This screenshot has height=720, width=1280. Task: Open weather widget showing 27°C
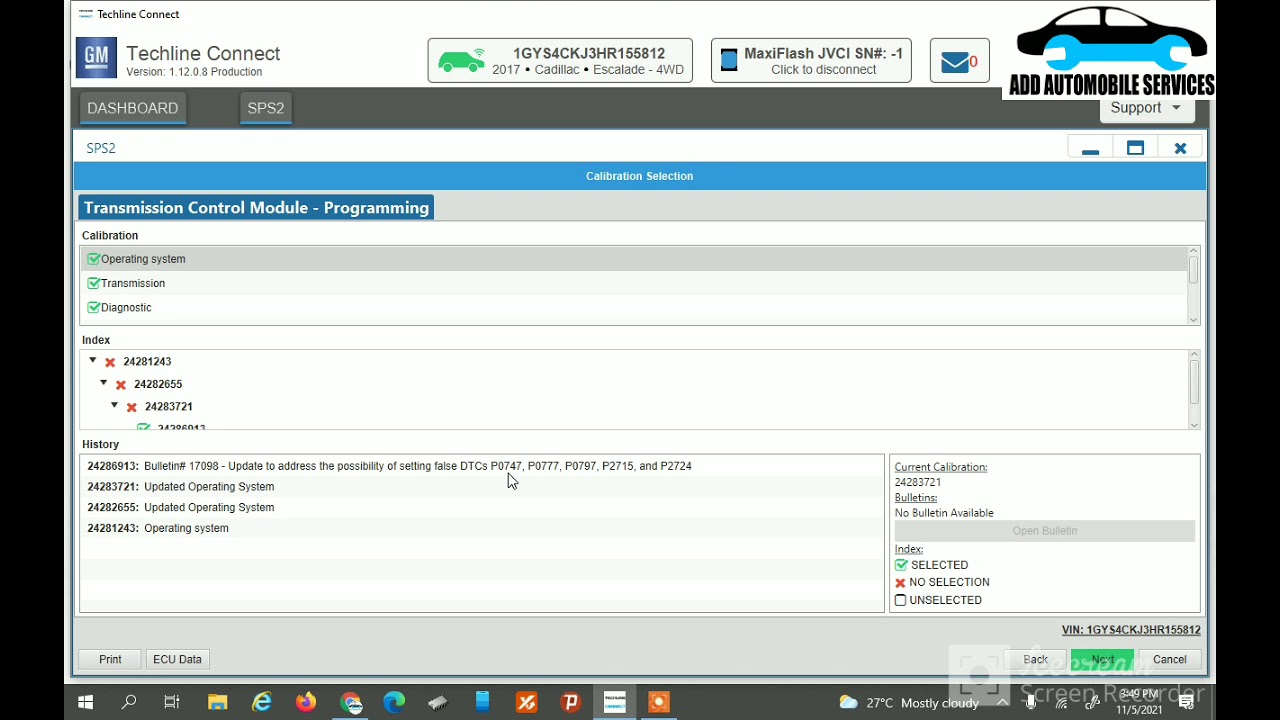tap(908, 702)
